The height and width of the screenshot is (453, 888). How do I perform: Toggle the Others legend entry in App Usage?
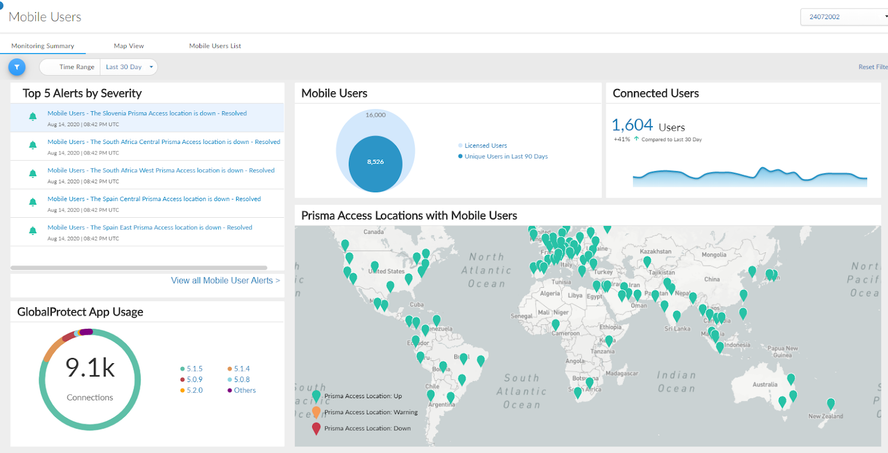tap(240, 390)
